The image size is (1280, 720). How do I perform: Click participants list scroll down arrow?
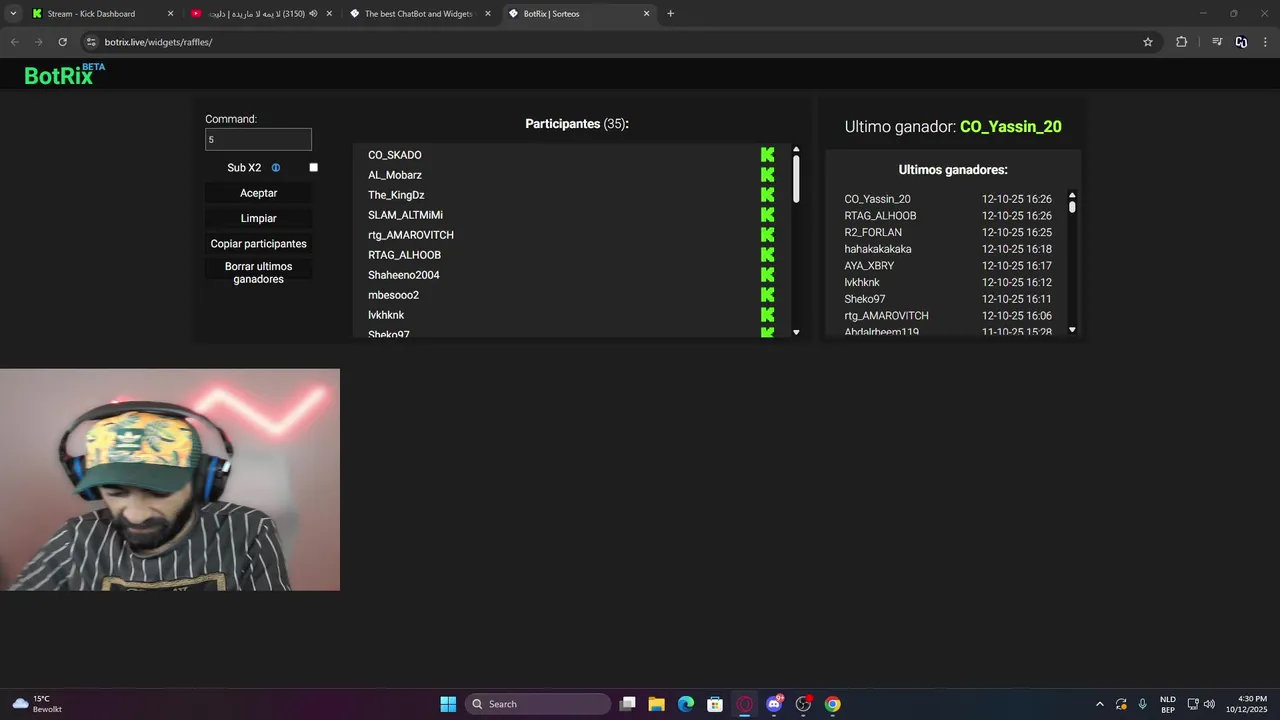tap(796, 332)
